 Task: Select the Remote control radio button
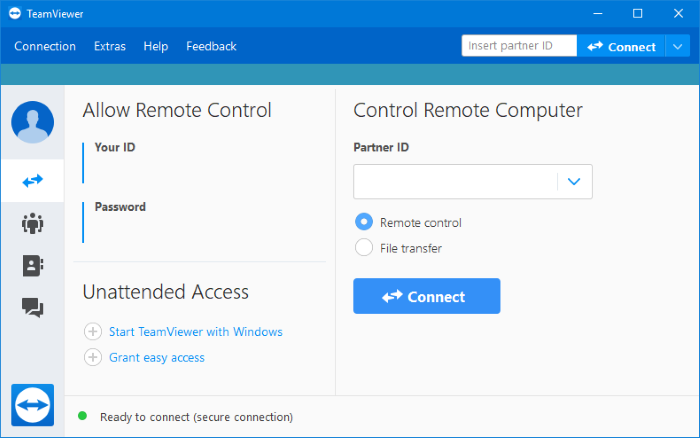point(364,222)
